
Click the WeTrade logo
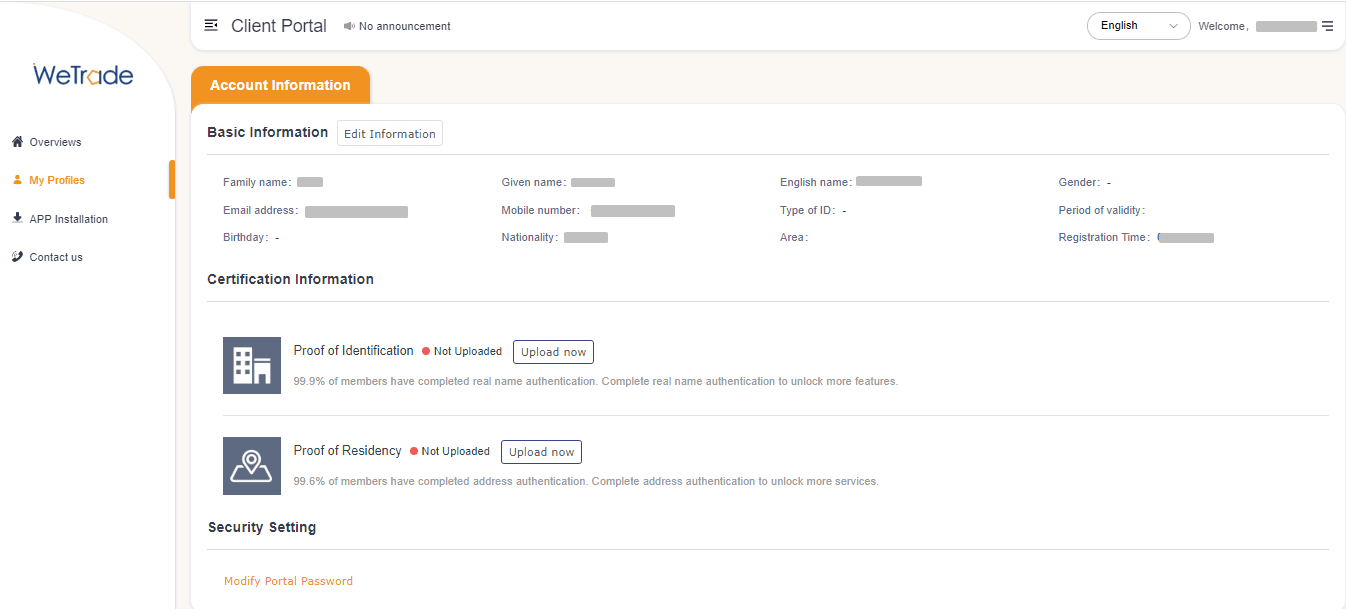coord(83,75)
